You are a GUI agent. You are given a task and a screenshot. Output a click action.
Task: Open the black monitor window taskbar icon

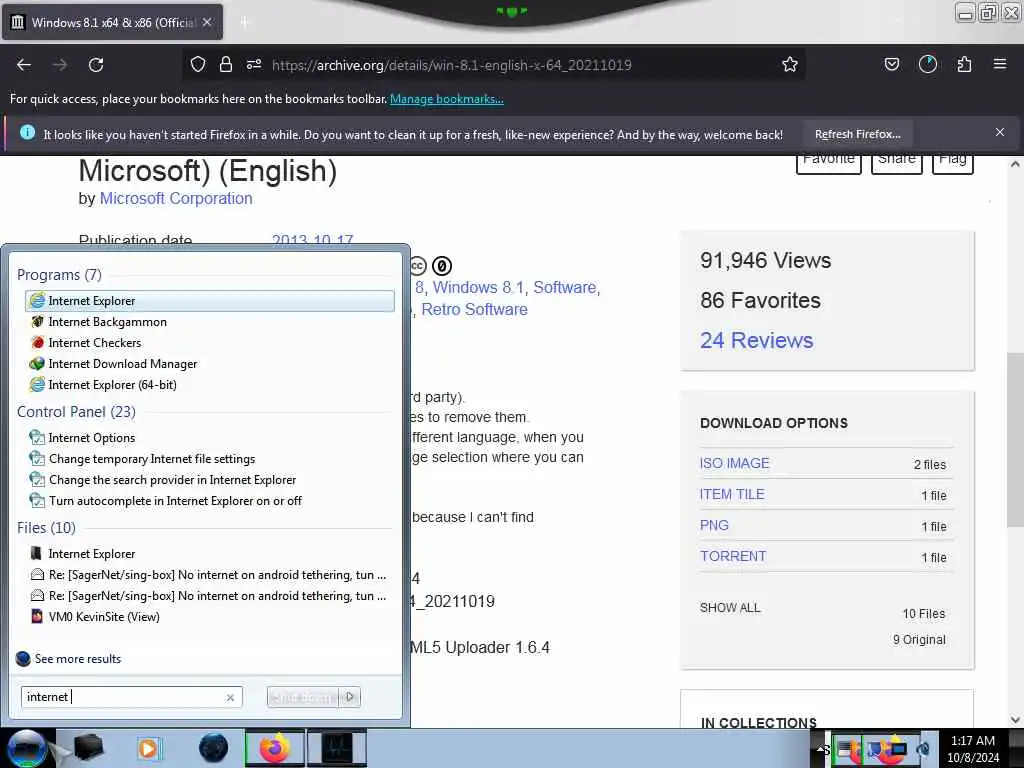tap(337, 748)
